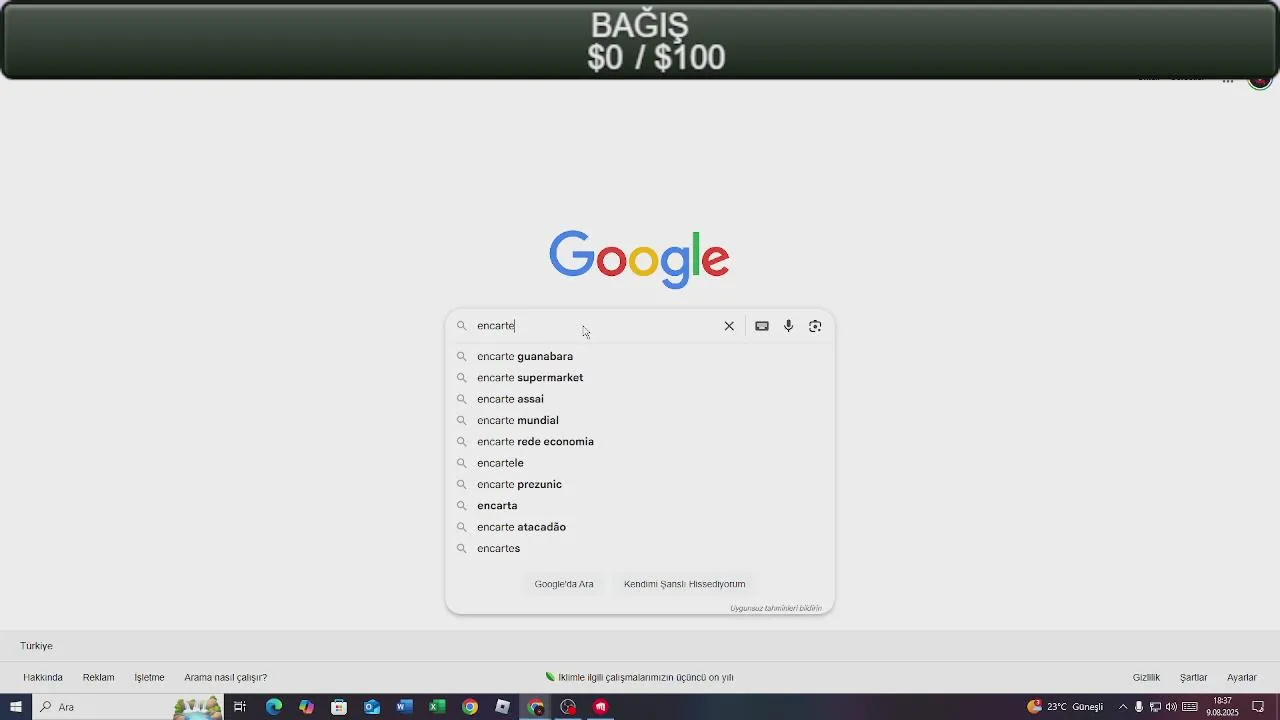Open the 'Hakkında' footer link

[43, 677]
